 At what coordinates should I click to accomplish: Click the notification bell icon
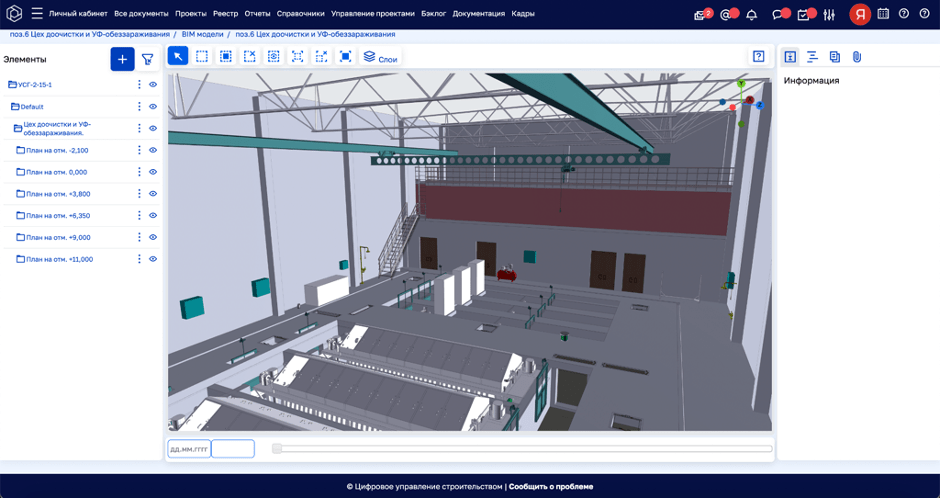pyautogui.click(x=752, y=15)
